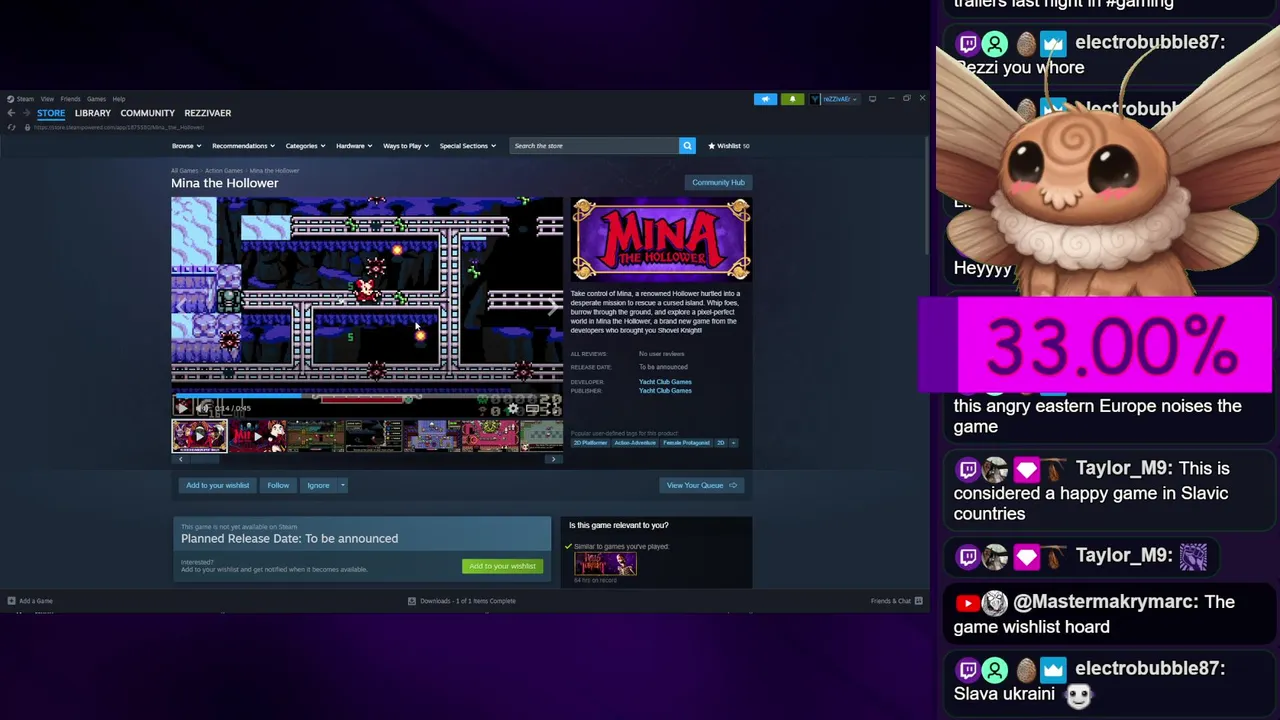Viewport: 1280px width, 720px height.
Task: Expand the Ways to Play dropdown
Action: tap(406, 146)
